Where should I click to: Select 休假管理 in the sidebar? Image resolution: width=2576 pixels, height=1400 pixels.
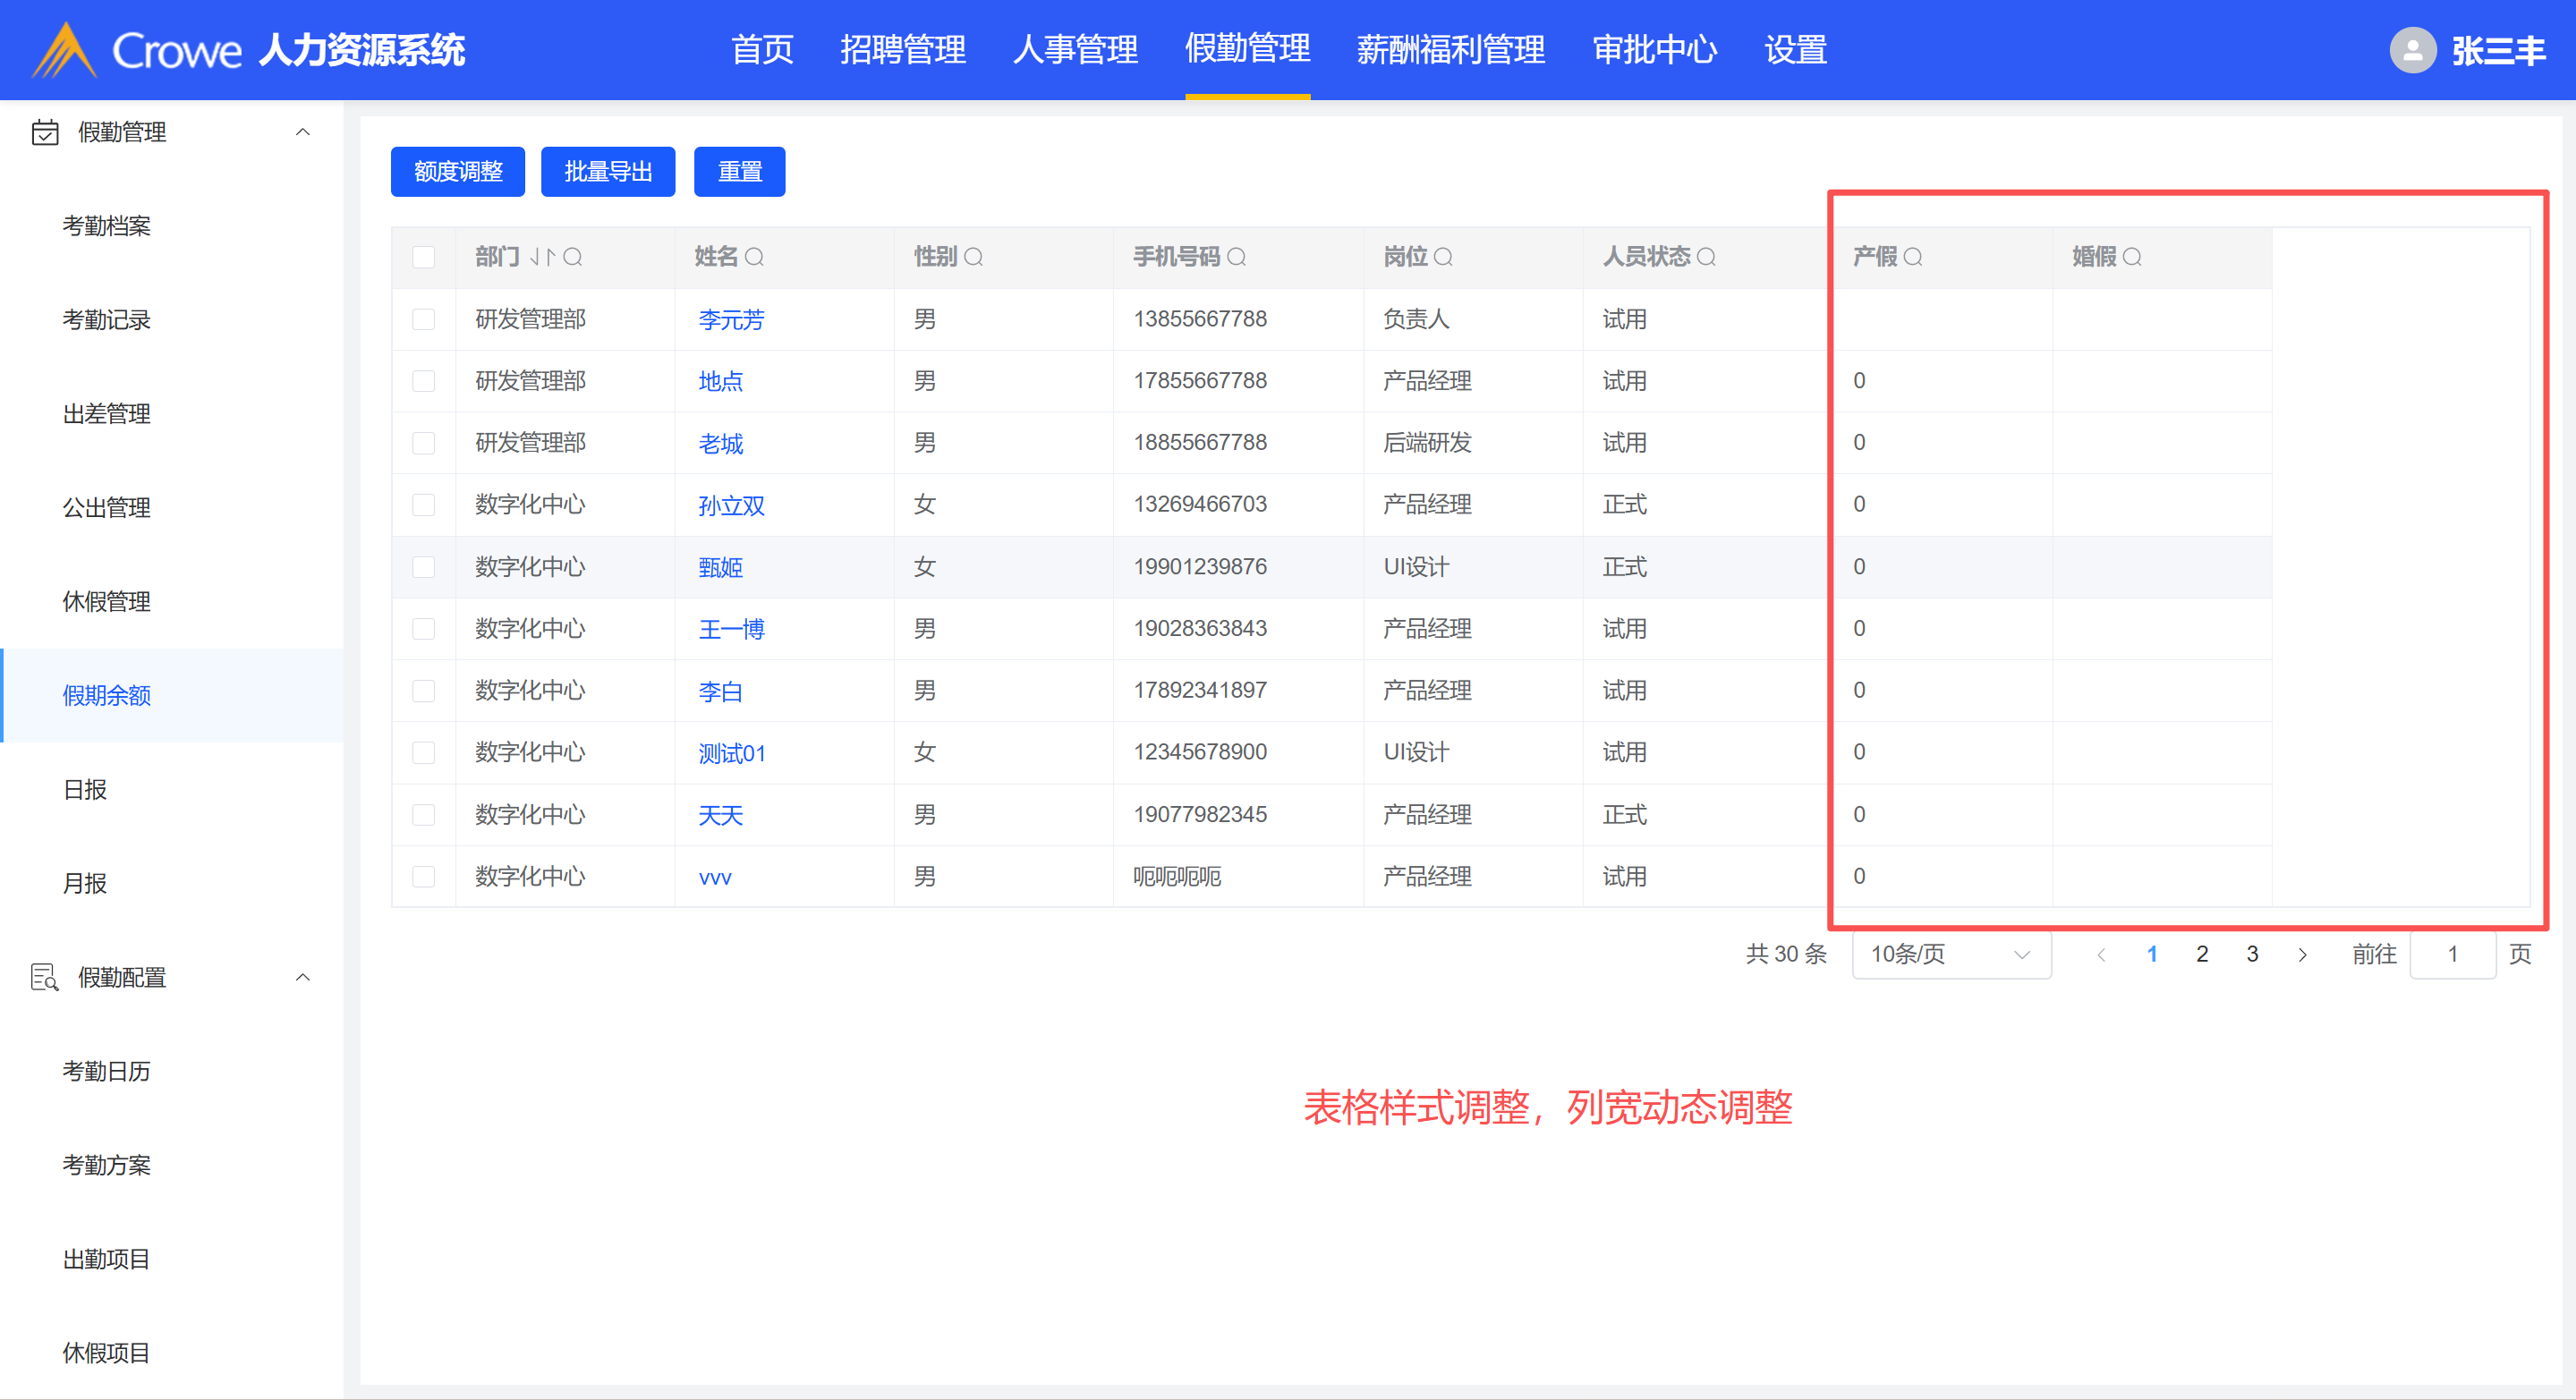tap(106, 601)
